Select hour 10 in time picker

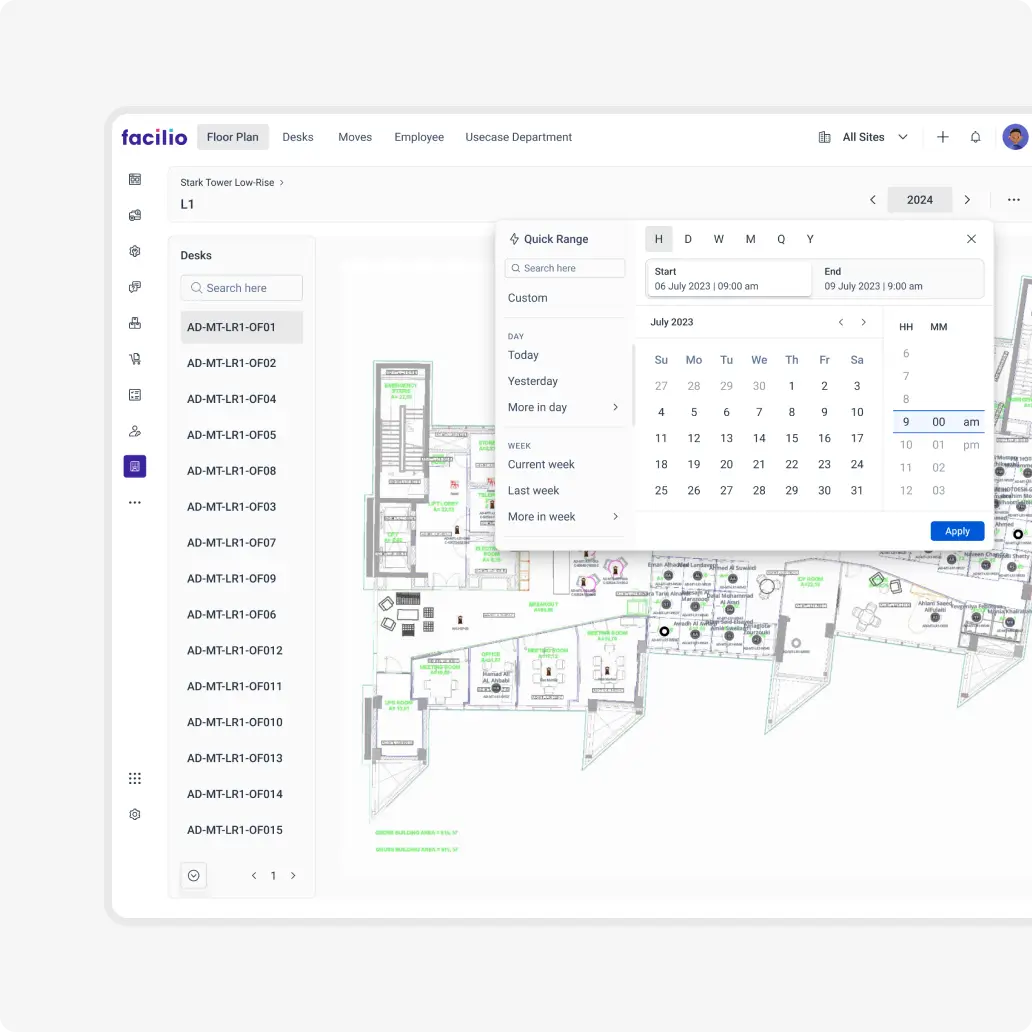(x=906, y=445)
